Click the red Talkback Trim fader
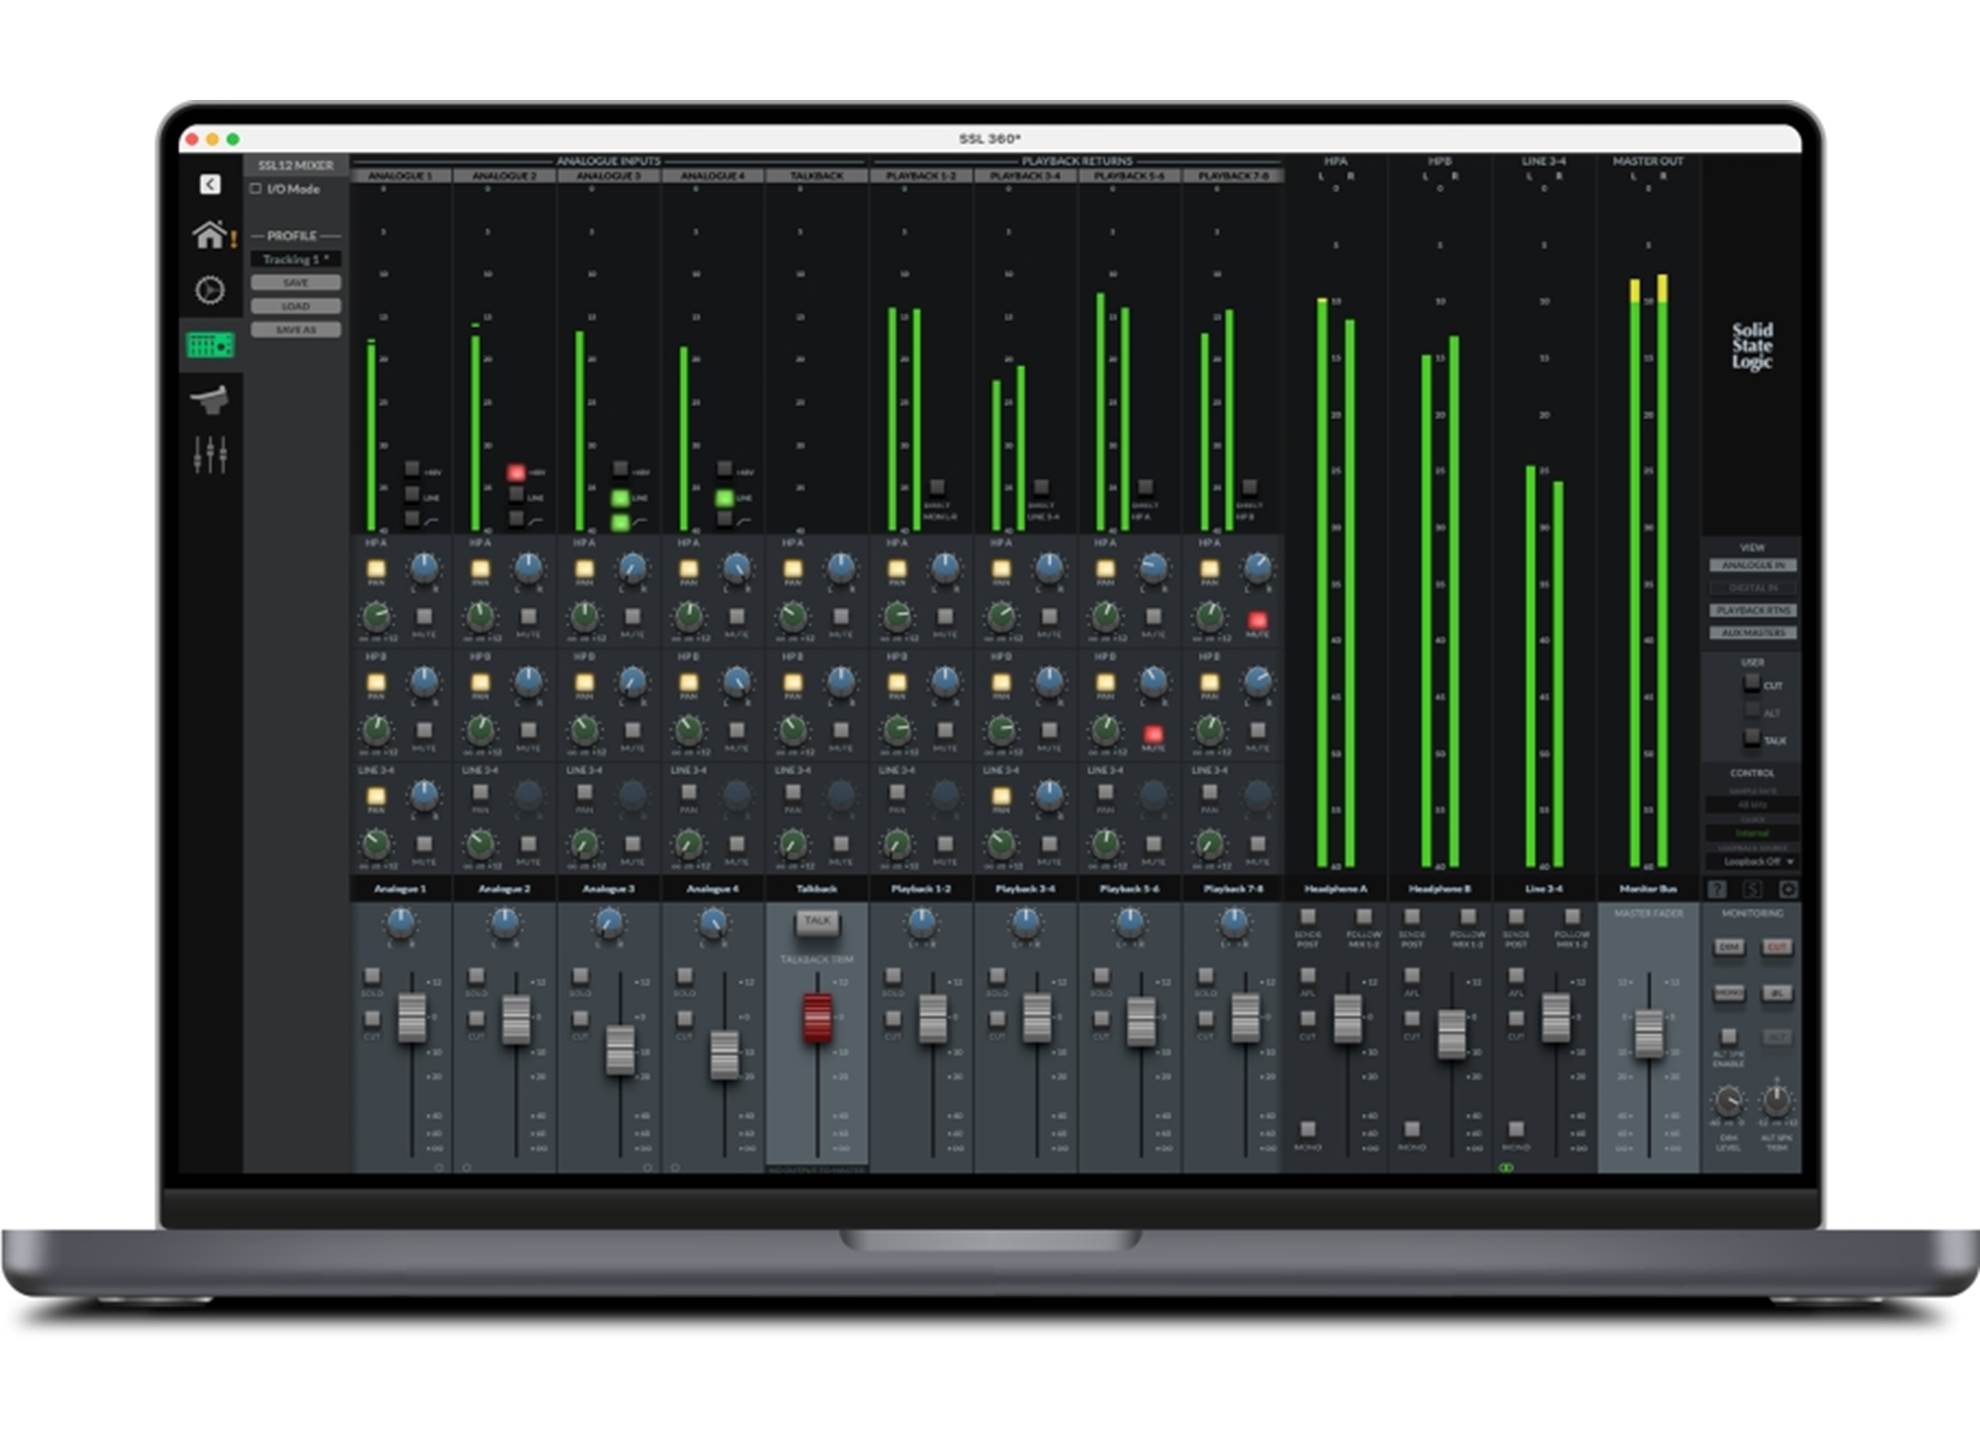 pyautogui.click(x=817, y=1018)
